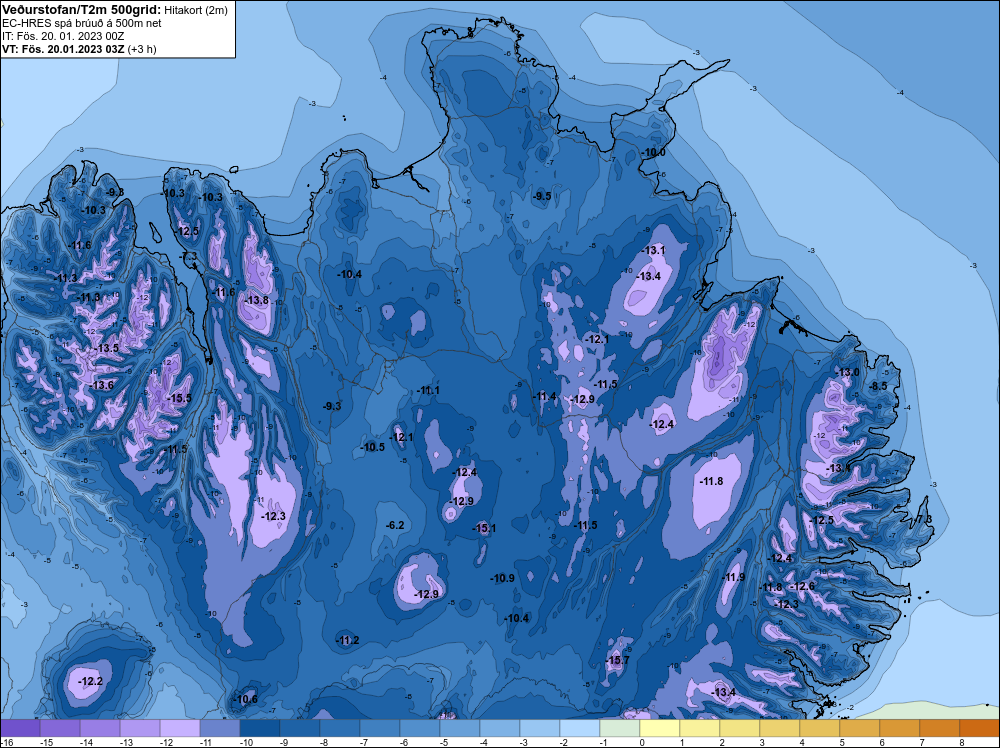Click the -13.6 temperature value
1000x748 pixels.
pyautogui.click(x=102, y=385)
